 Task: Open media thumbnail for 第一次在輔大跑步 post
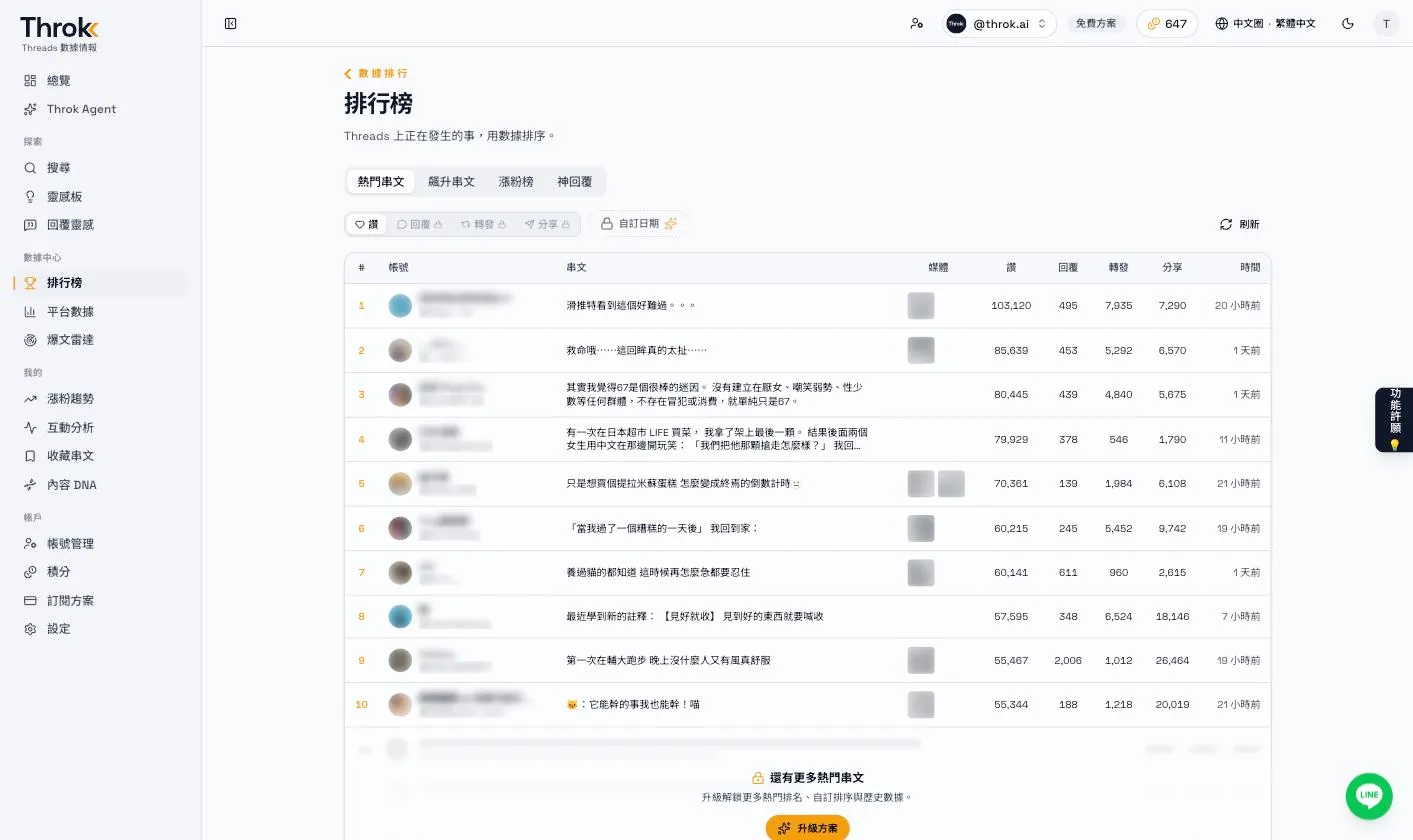[921, 660]
